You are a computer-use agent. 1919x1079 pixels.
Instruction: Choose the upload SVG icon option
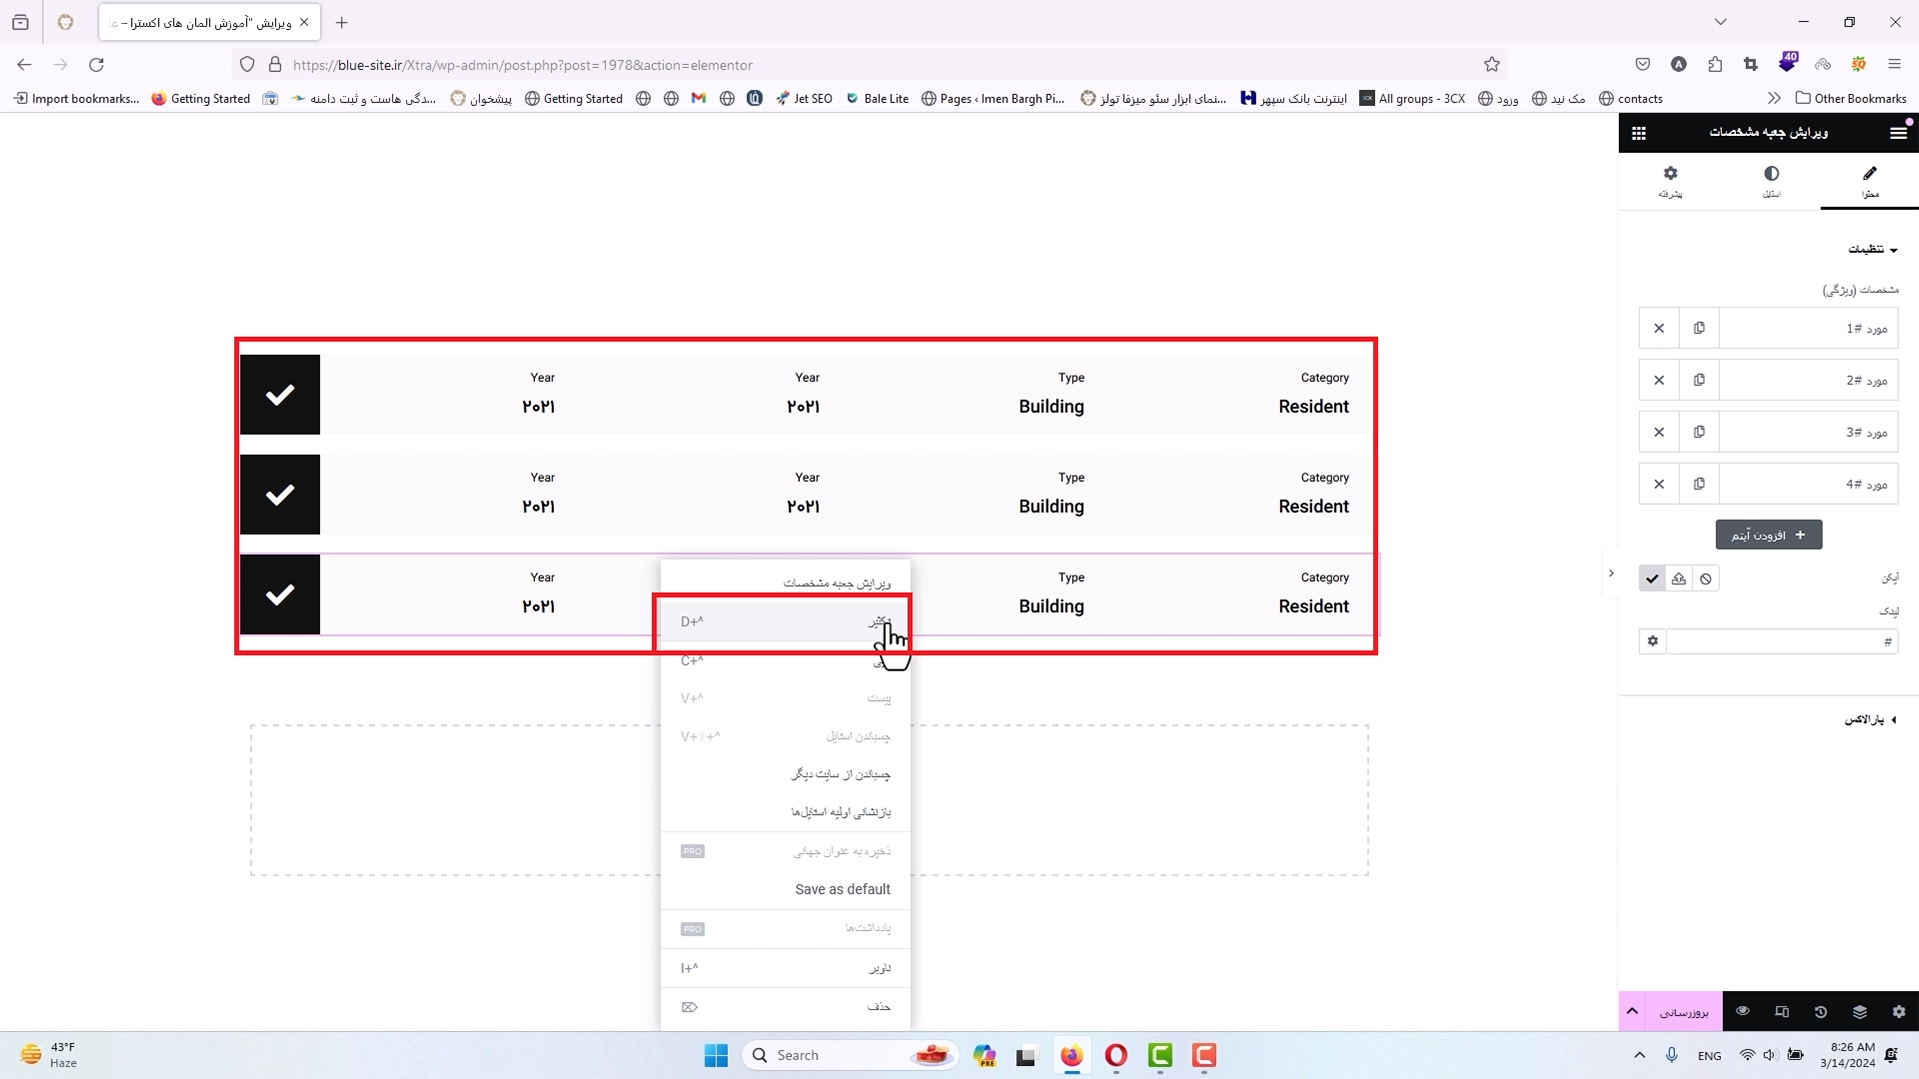1679,578
